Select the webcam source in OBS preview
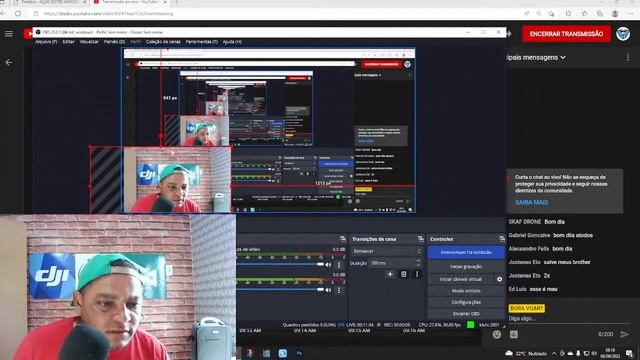 162,180
